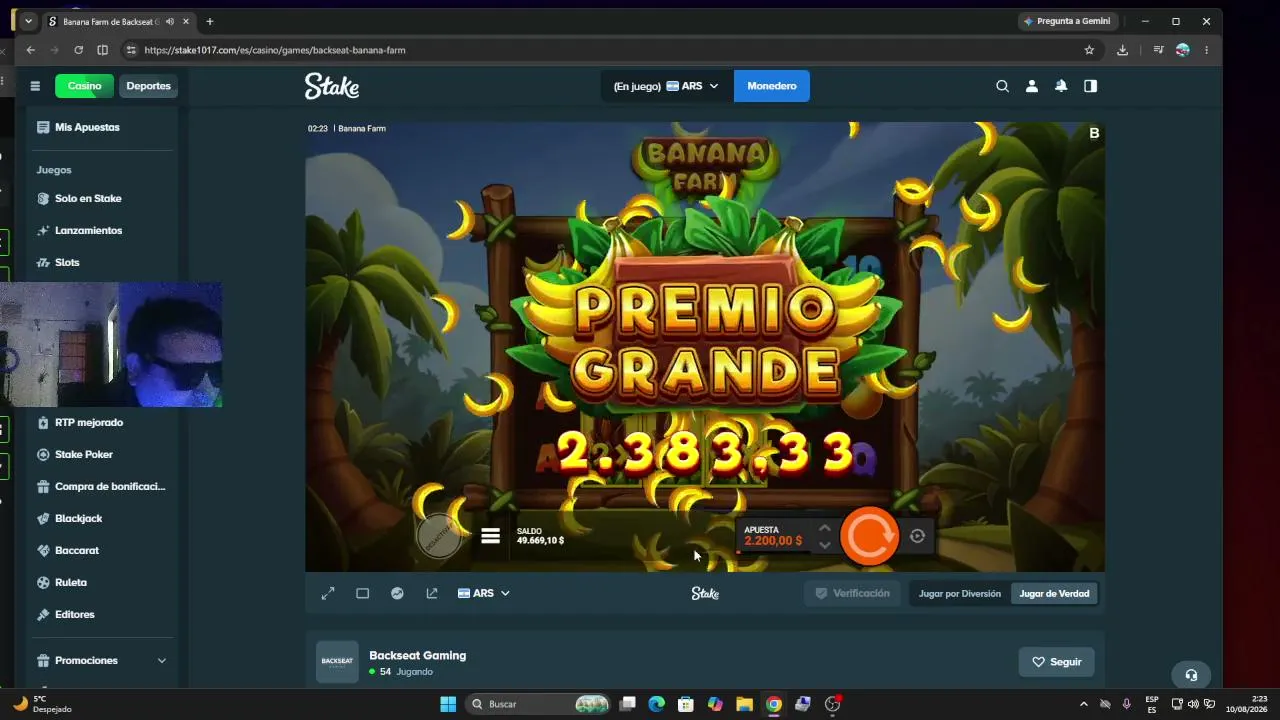Focus the address bar URL
This screenshot has width=1280, height=720.
[275, 50]
